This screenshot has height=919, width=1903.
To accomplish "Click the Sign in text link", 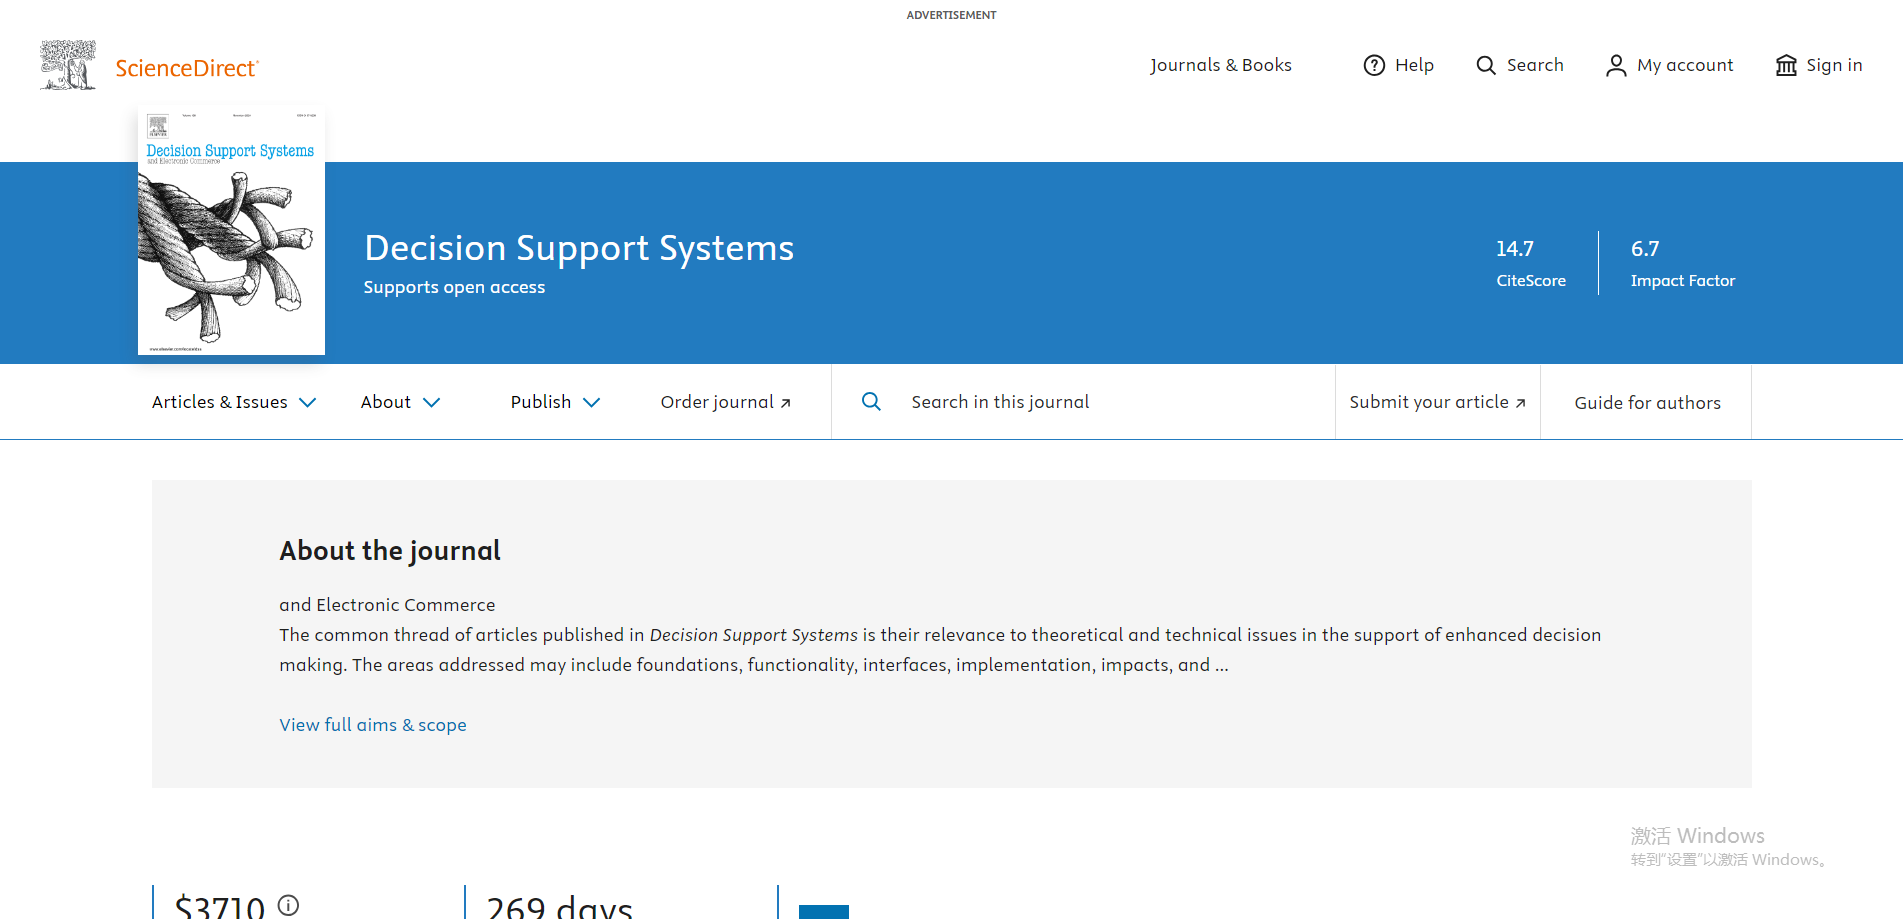I will point(1834,65).
